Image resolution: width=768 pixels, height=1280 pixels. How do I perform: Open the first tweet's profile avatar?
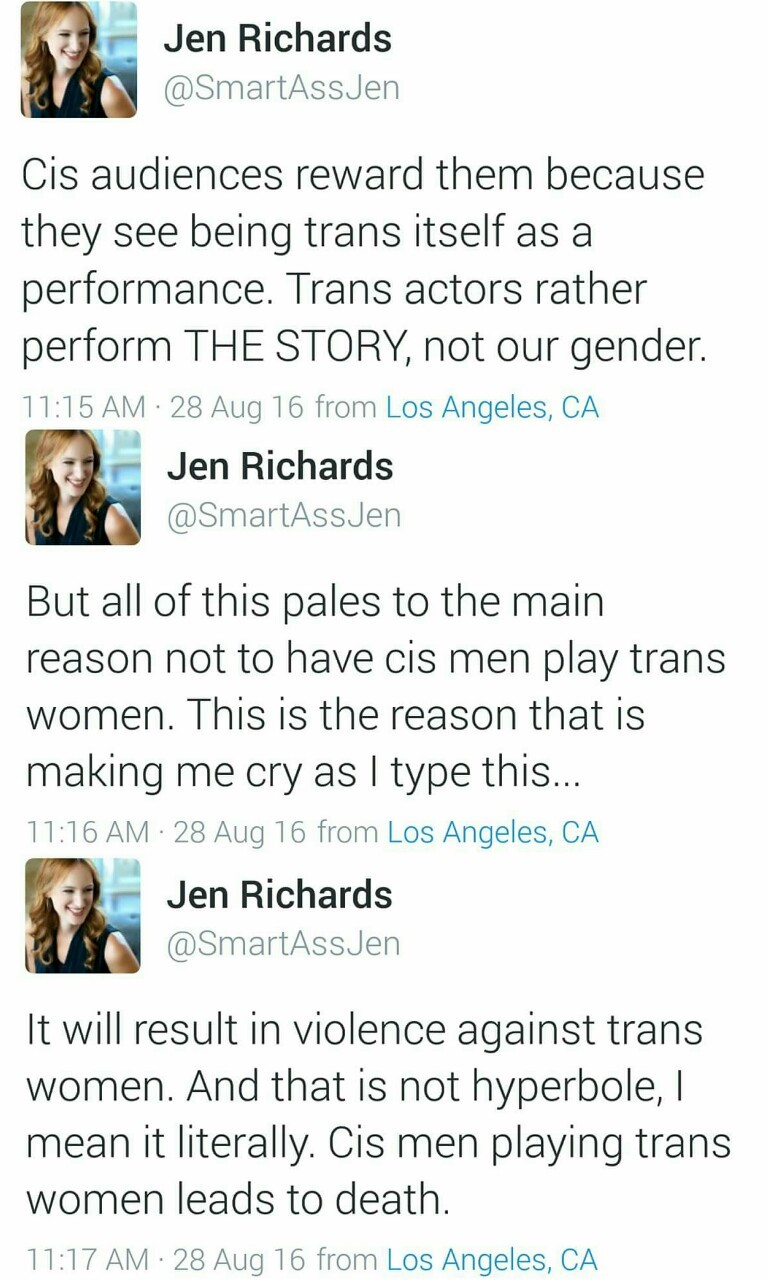78,59
